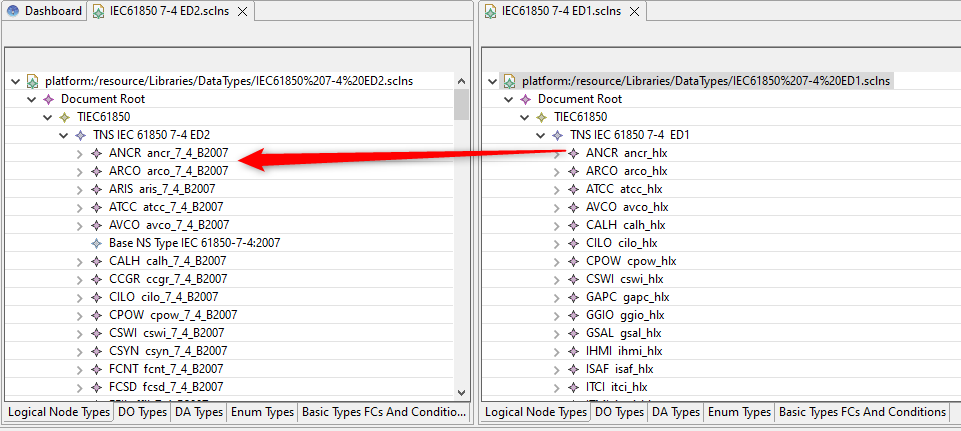This screenshot has width=961, height=431.
Task: Close the IEC61850 7-4 ED1.sclns tab
Action: click(633, 11)
